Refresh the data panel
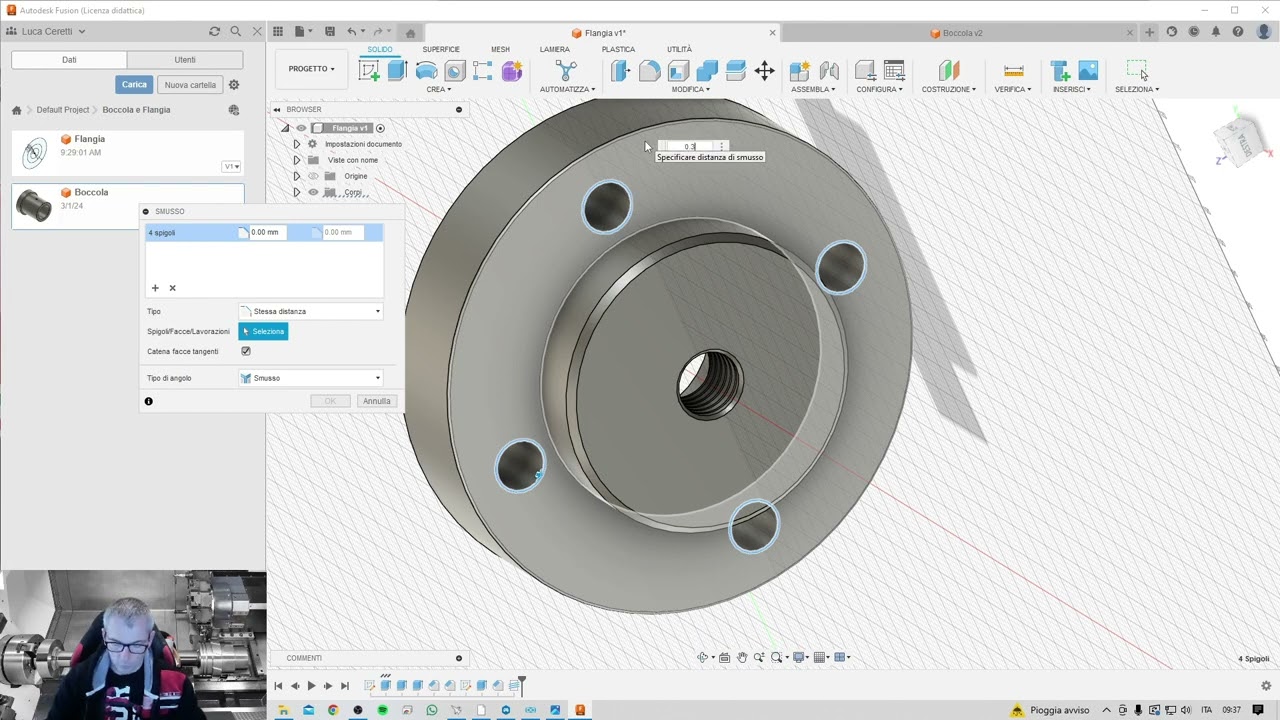1280x720 pixels. 214,32
